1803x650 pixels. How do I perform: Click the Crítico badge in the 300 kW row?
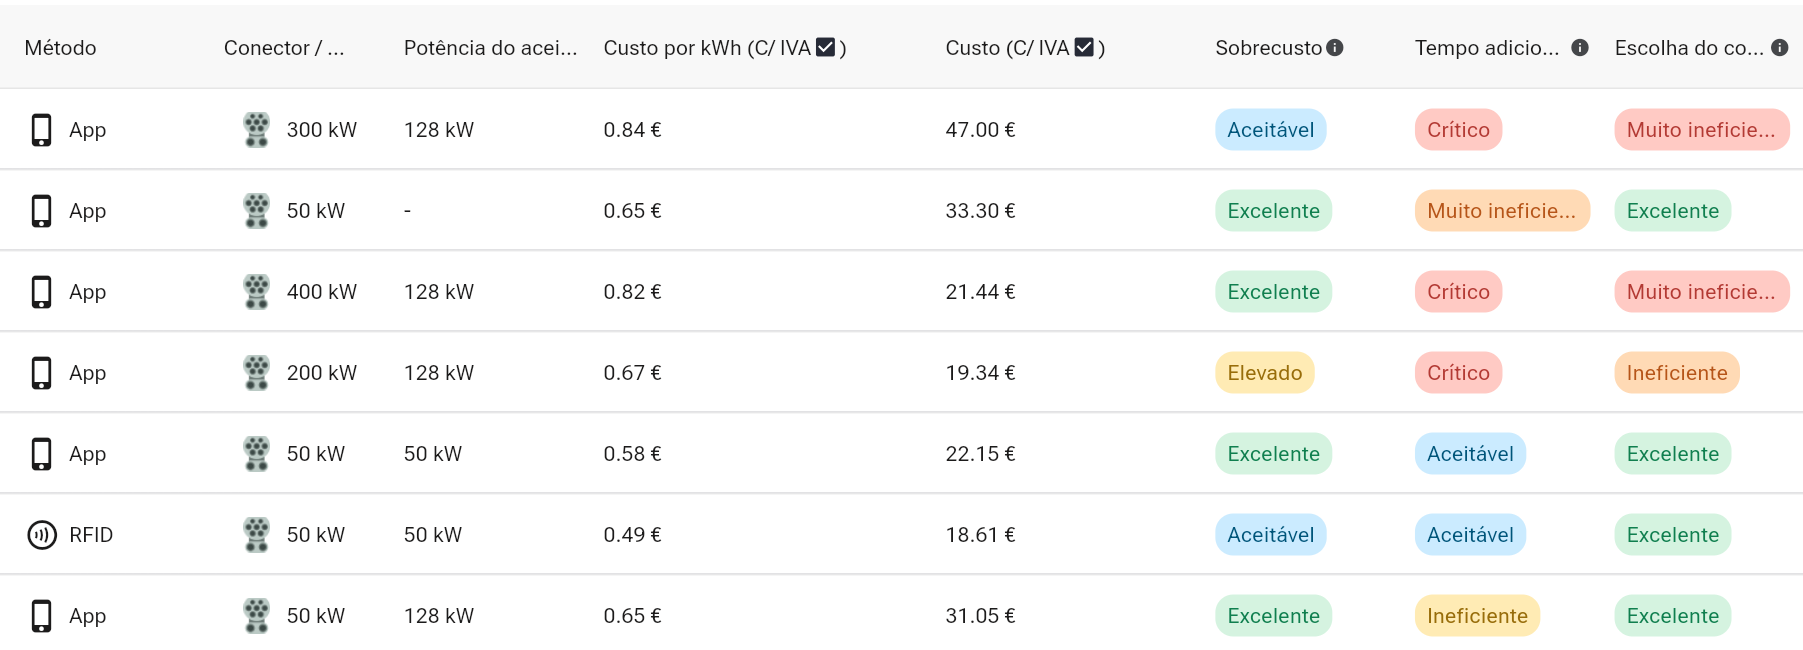click(1458, 130)
